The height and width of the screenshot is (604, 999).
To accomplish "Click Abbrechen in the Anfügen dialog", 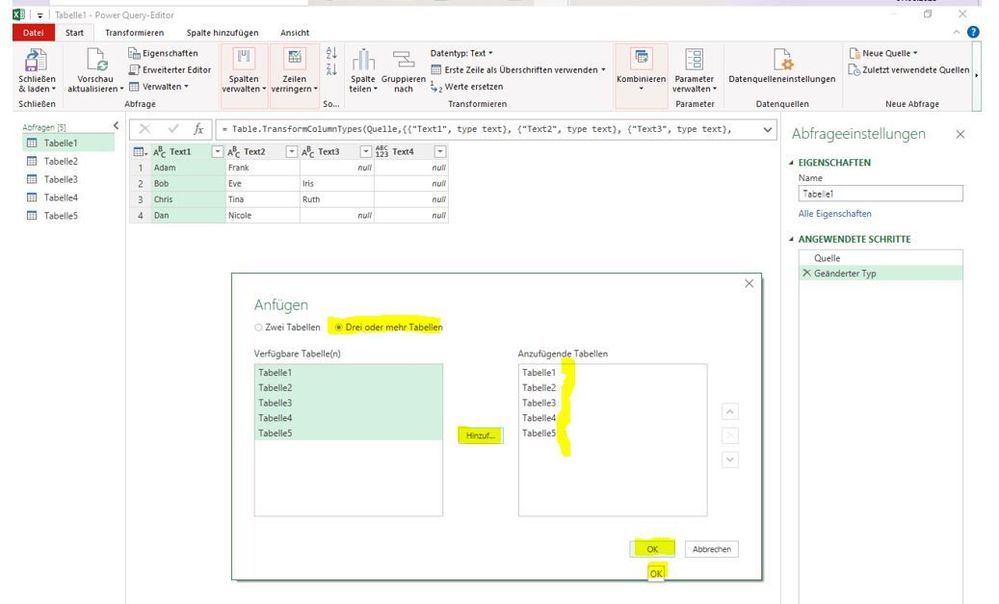I will tap(712, 549).
